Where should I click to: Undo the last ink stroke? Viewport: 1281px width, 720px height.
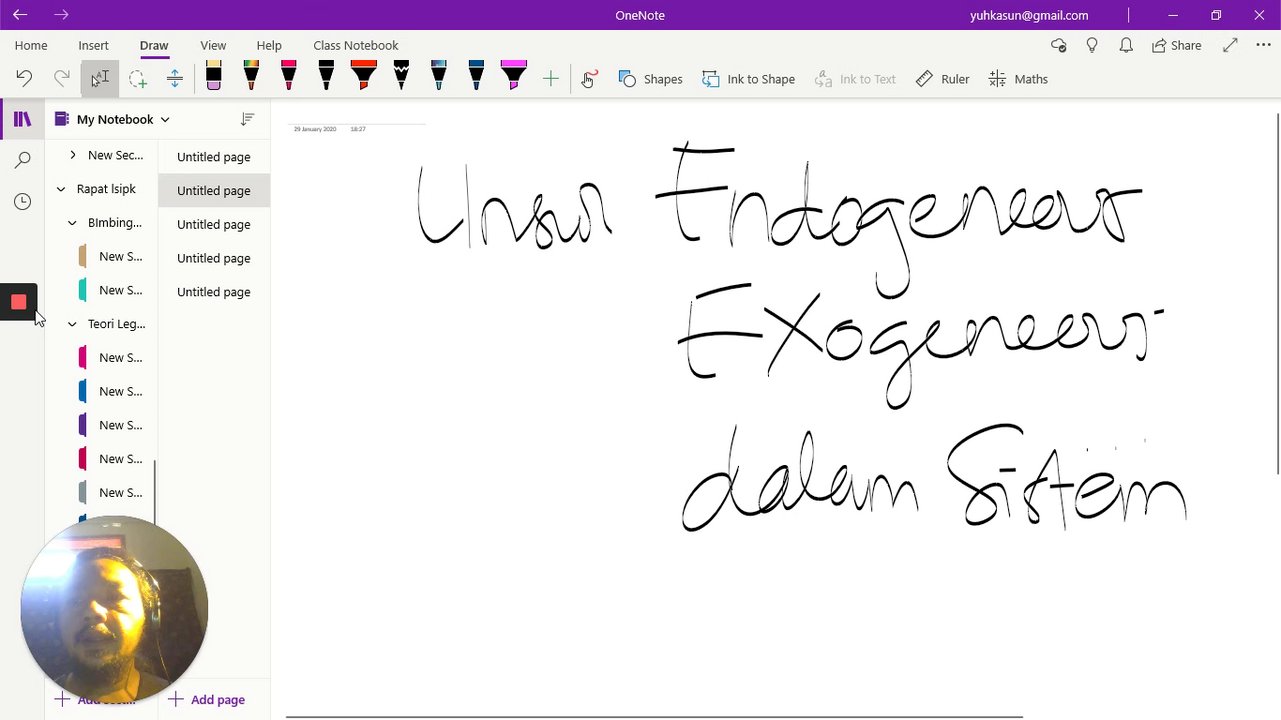click(24, 79)
